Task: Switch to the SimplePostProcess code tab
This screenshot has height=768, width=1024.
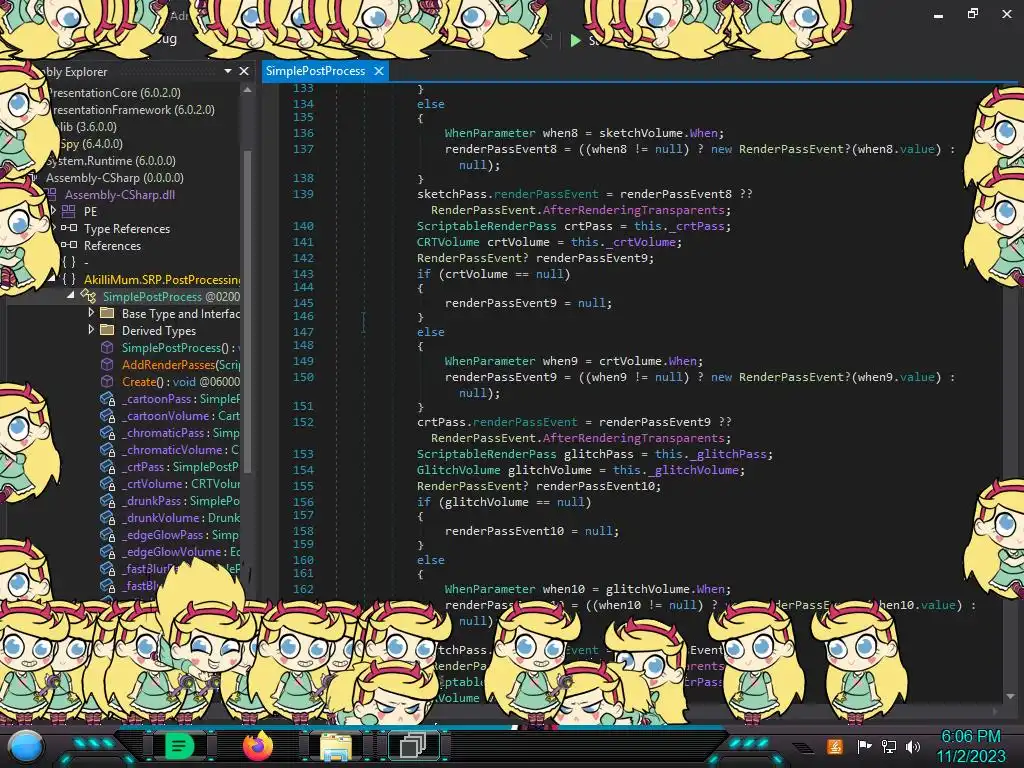Action: (x=315, y=71)
